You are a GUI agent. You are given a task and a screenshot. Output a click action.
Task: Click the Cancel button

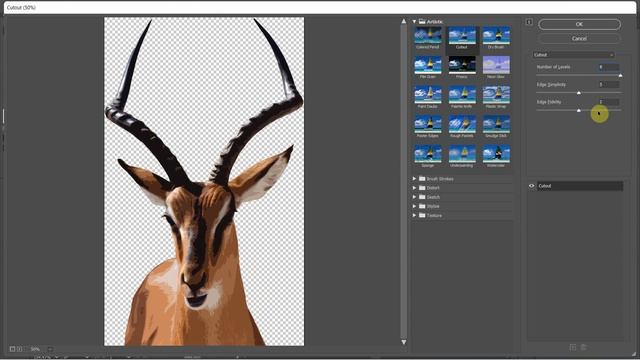[579, 38]
